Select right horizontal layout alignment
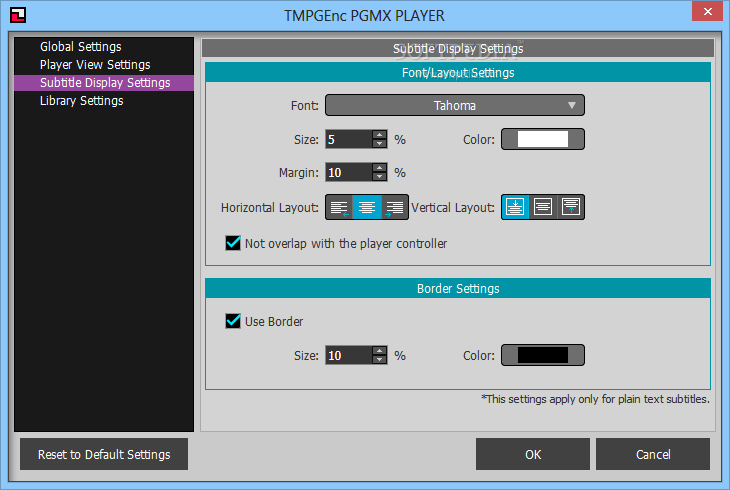Screen dimensions: 730x490 click(x=394, y=207)
